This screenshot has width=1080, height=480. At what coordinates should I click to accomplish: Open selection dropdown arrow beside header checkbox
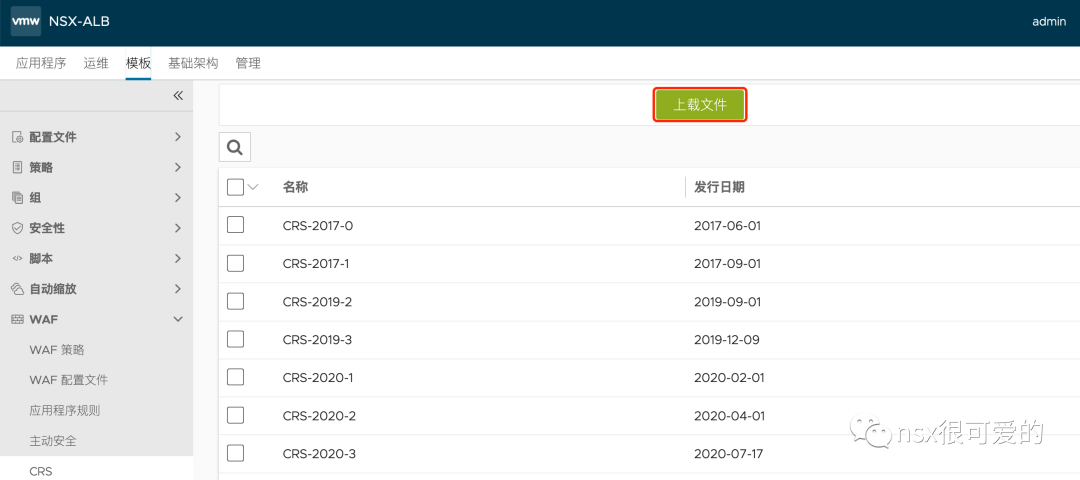252,187
